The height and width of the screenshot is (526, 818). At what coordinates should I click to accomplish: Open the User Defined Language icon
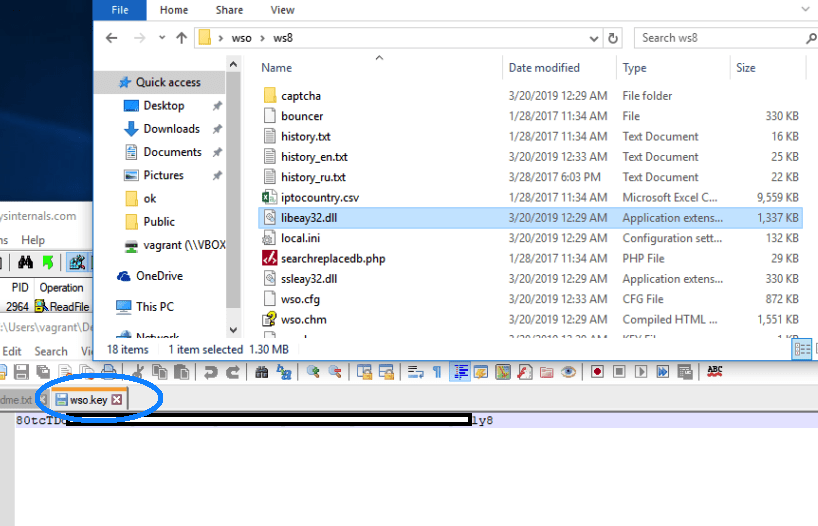481,372
